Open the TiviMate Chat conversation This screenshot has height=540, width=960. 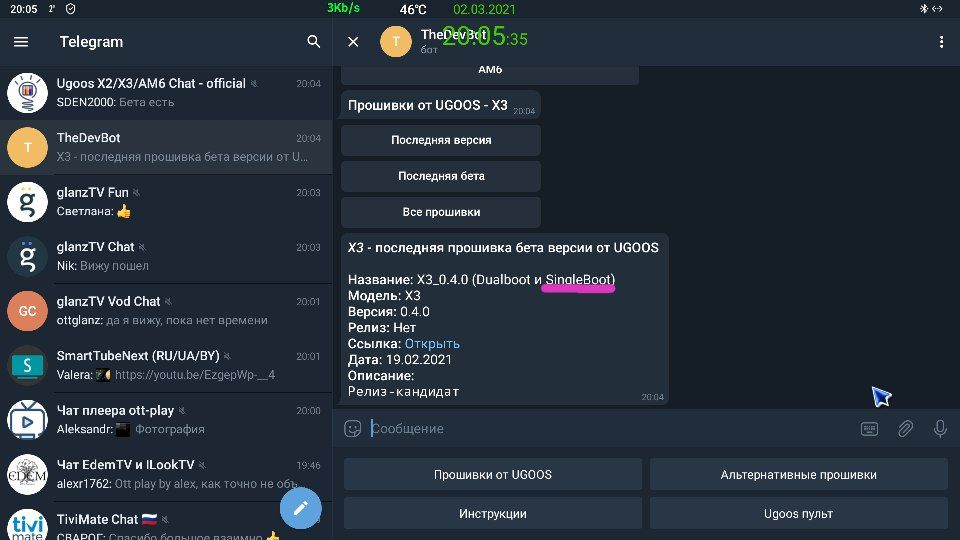tap(166, 523)
